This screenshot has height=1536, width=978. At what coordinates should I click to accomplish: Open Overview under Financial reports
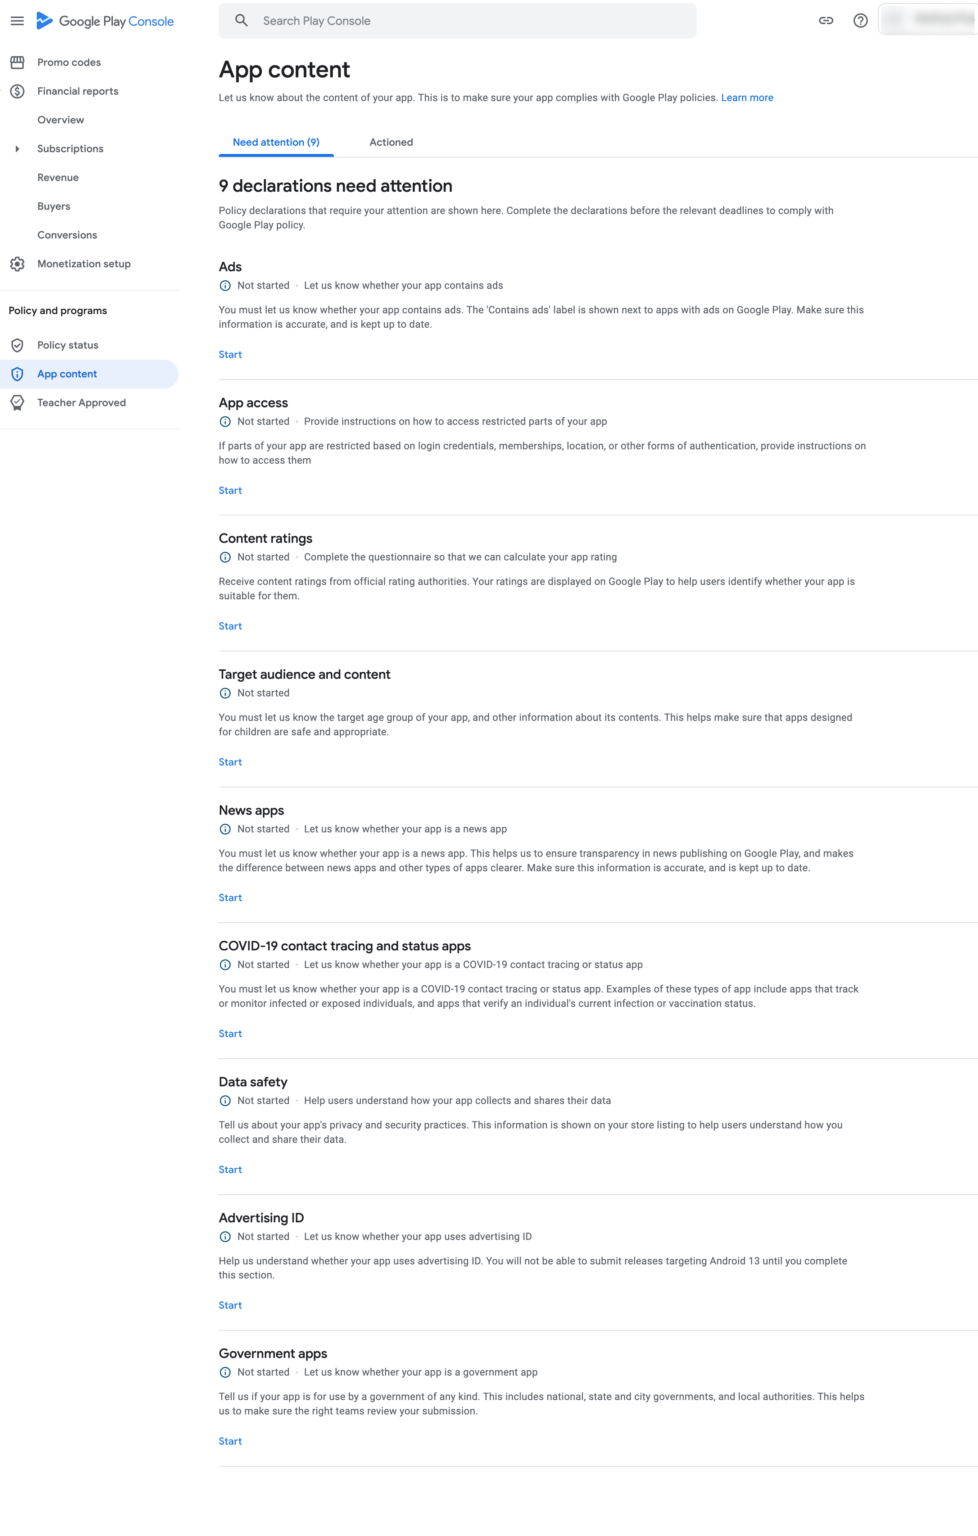tap(61, 120)
